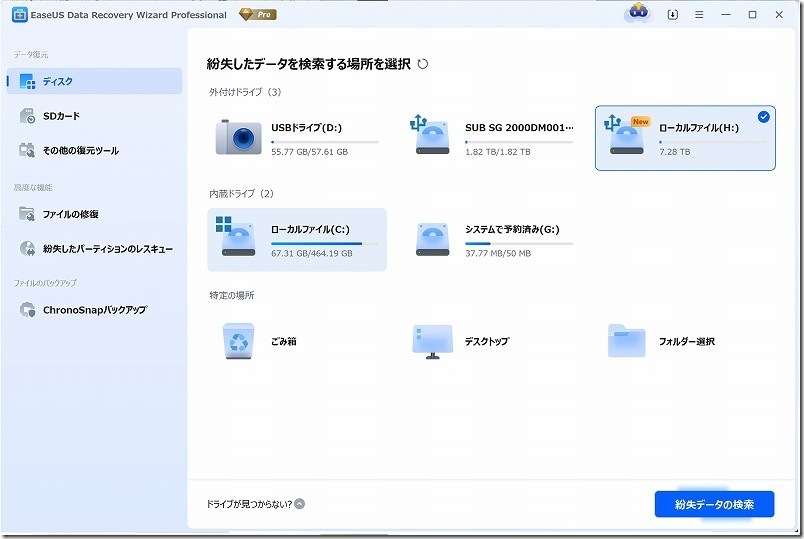Open ファイルの修復 menu item

tap(94, 214)
